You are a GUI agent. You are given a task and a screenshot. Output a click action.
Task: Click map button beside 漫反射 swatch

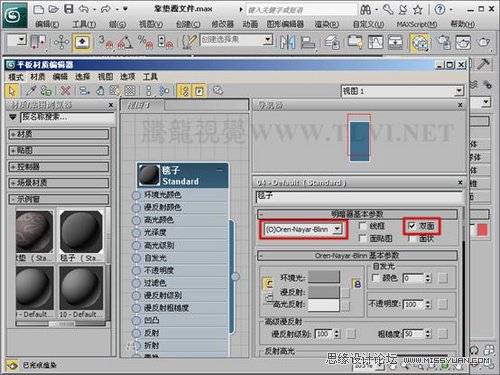346,293
